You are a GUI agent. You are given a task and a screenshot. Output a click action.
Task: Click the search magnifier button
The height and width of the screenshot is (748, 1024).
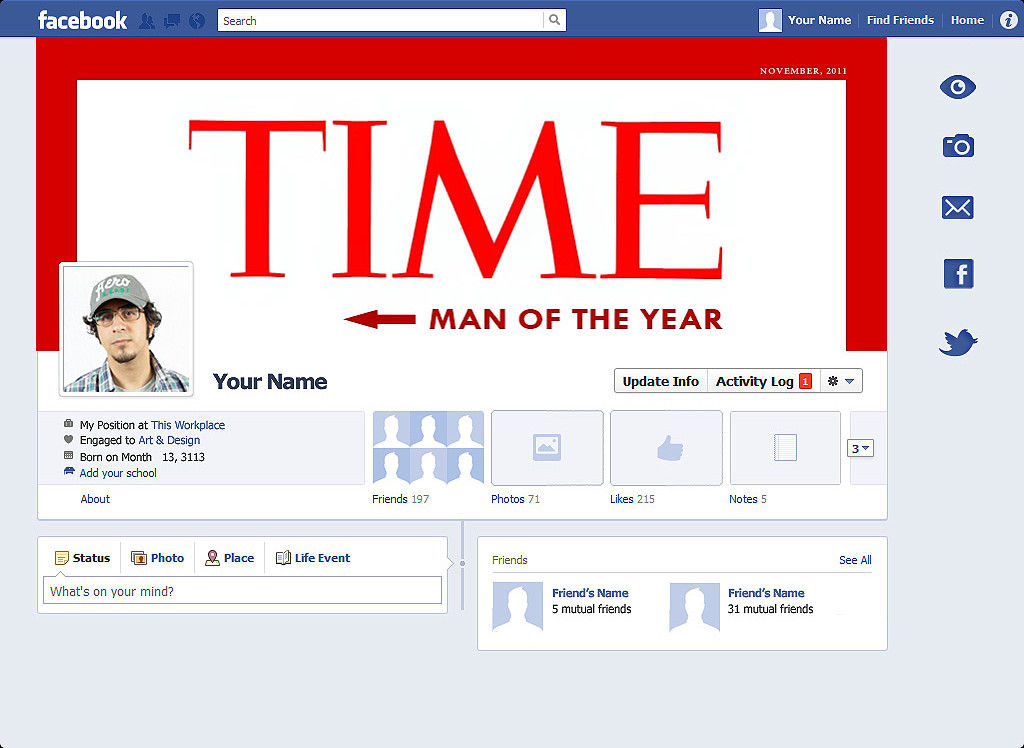[554, 20]
